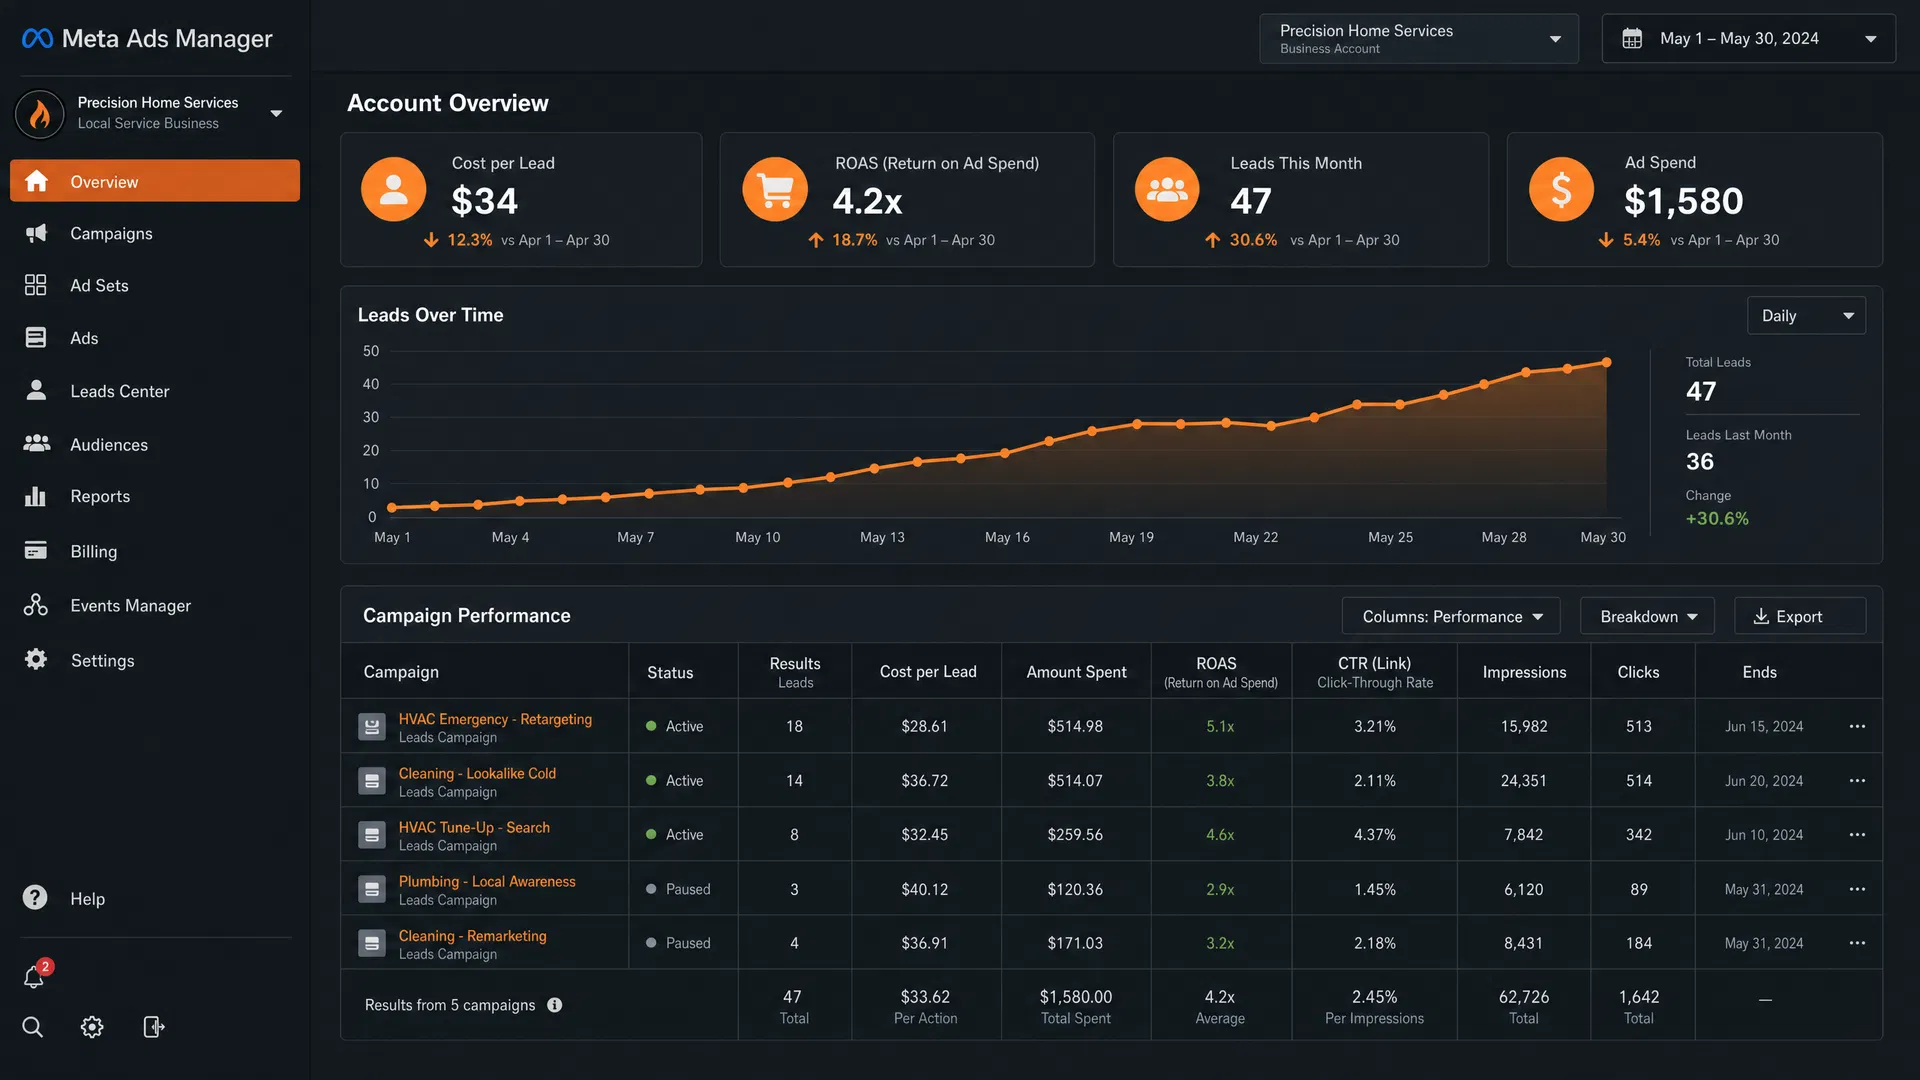Click the Export button
The height and width of the screenshot is (1080, 1920).
[1799, 616]
